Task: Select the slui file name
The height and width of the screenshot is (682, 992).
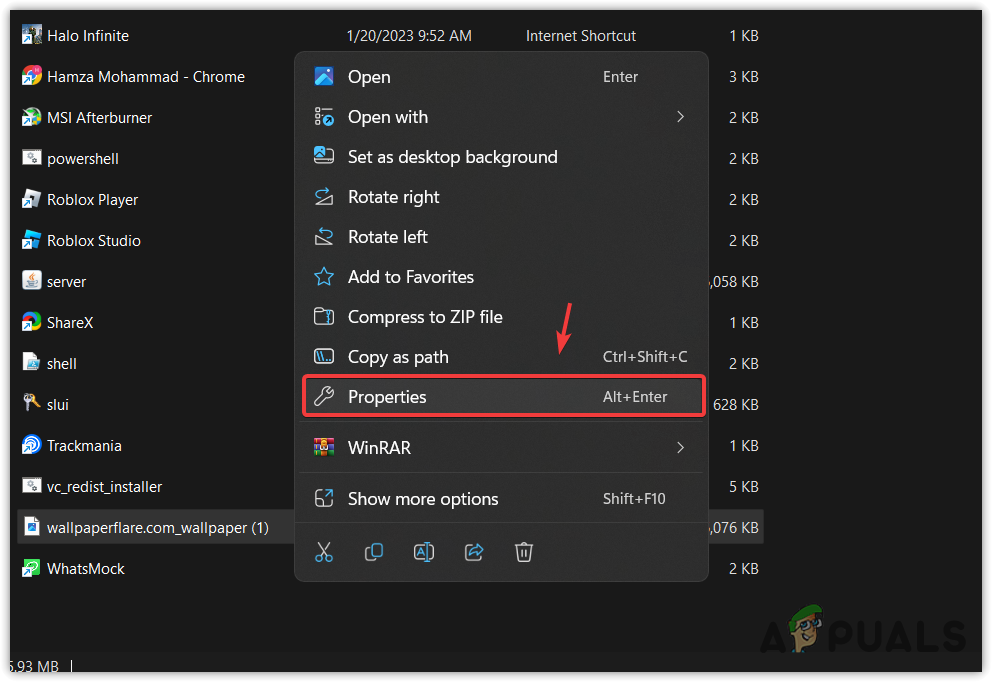Action: (58, 405)
